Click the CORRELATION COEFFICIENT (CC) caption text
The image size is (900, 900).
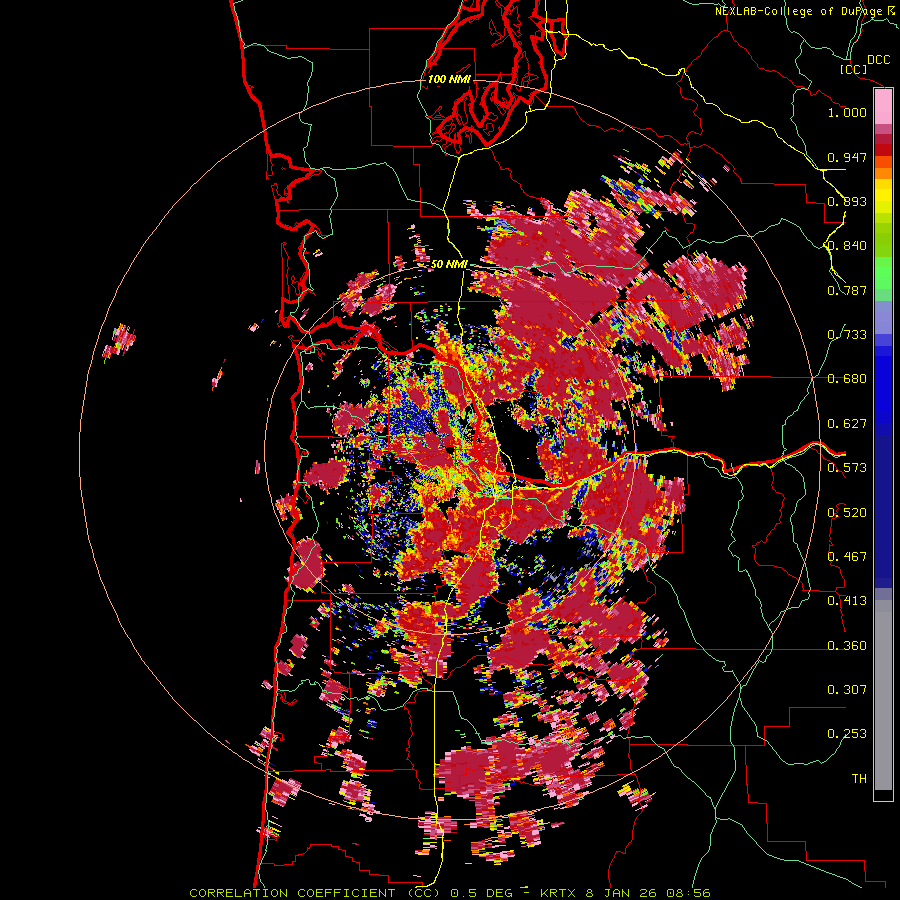pos(315,893)
